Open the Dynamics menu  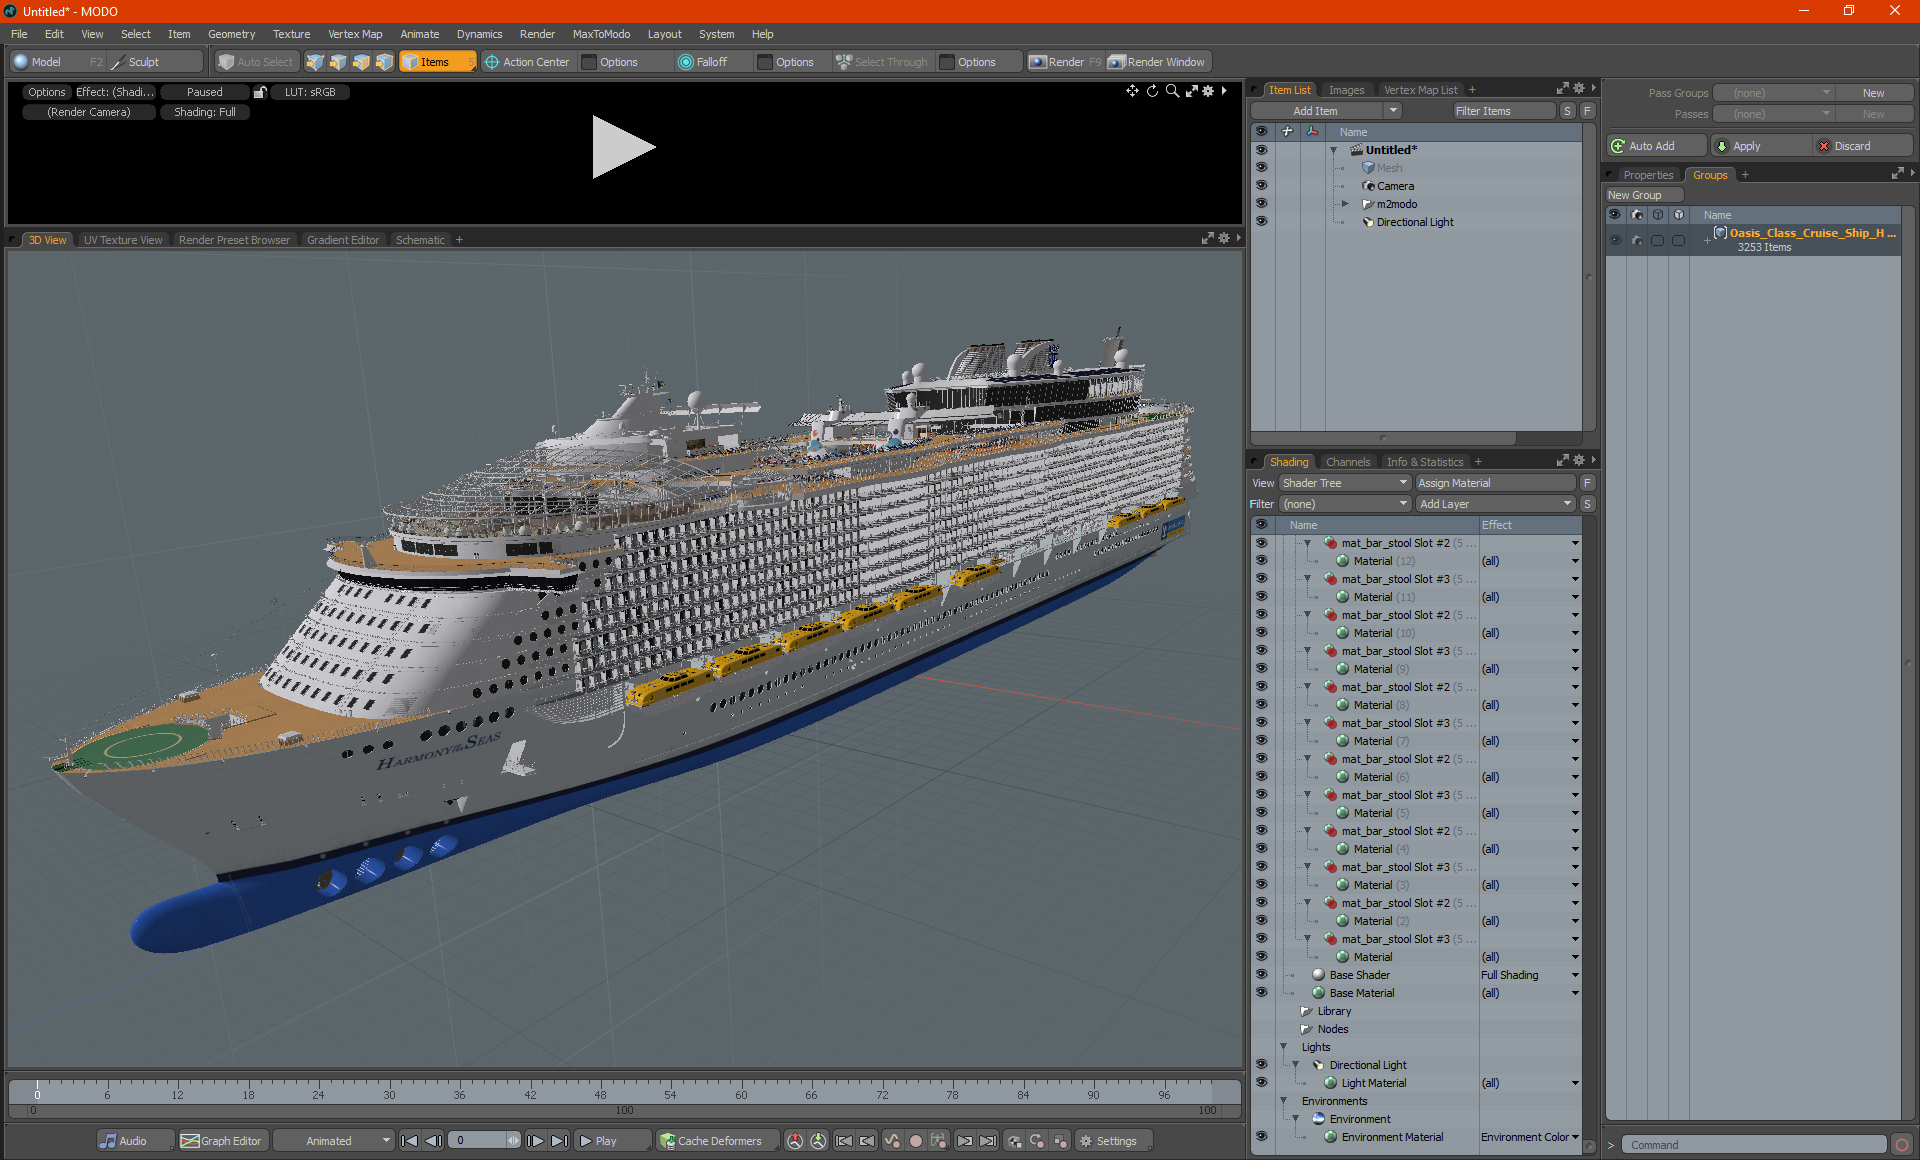pyautogui.click(x=479, y=34)
